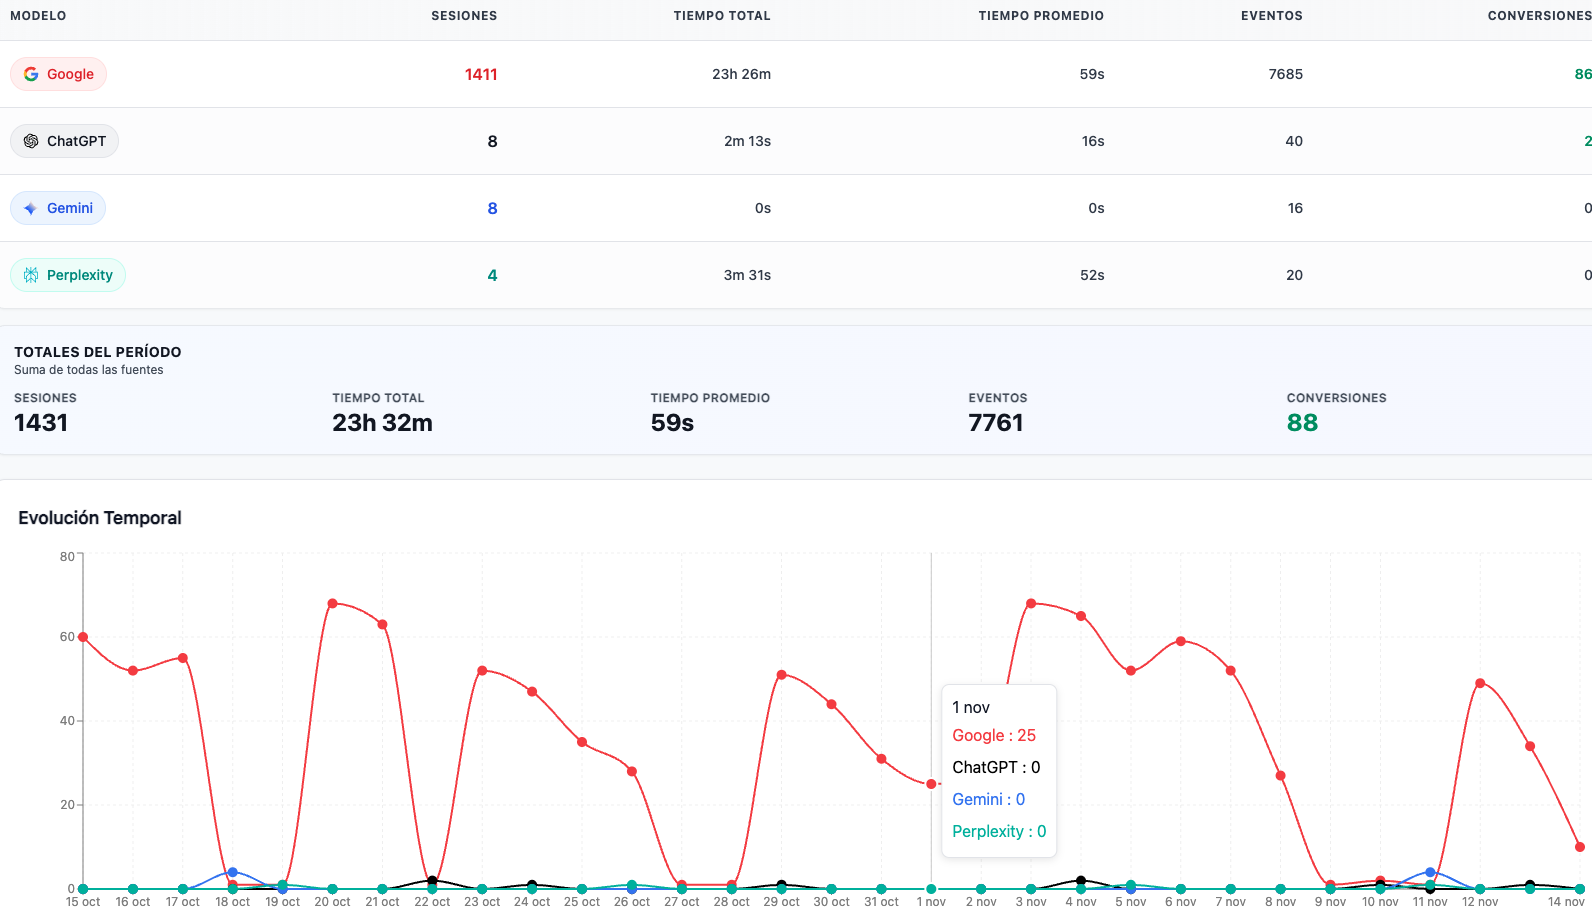The height and width of the screenshot is (922, 1592).
Task: Click the ChatGPT black point at 4 nov
Action: pyautogui.click(x=1081, y=881)
